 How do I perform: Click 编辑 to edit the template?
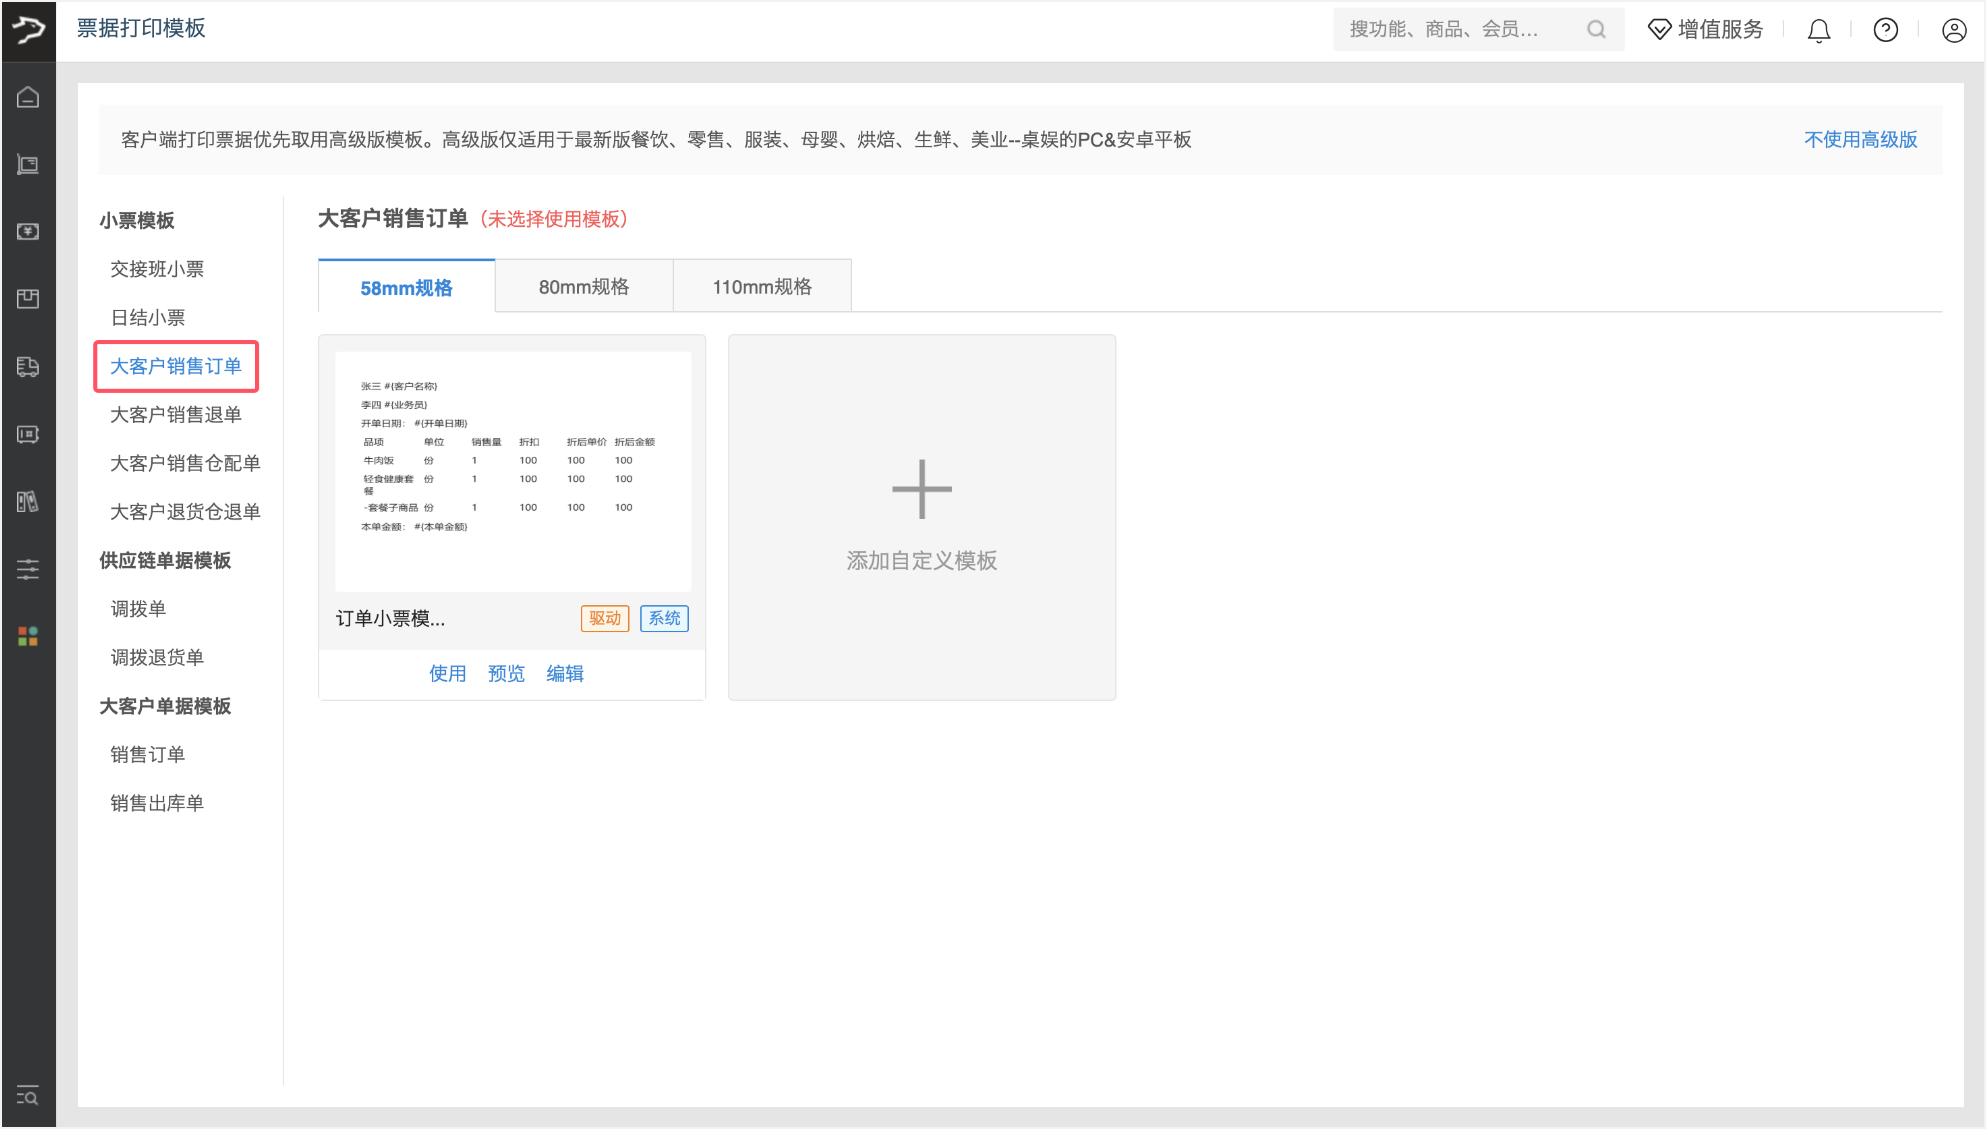[565, 673]
